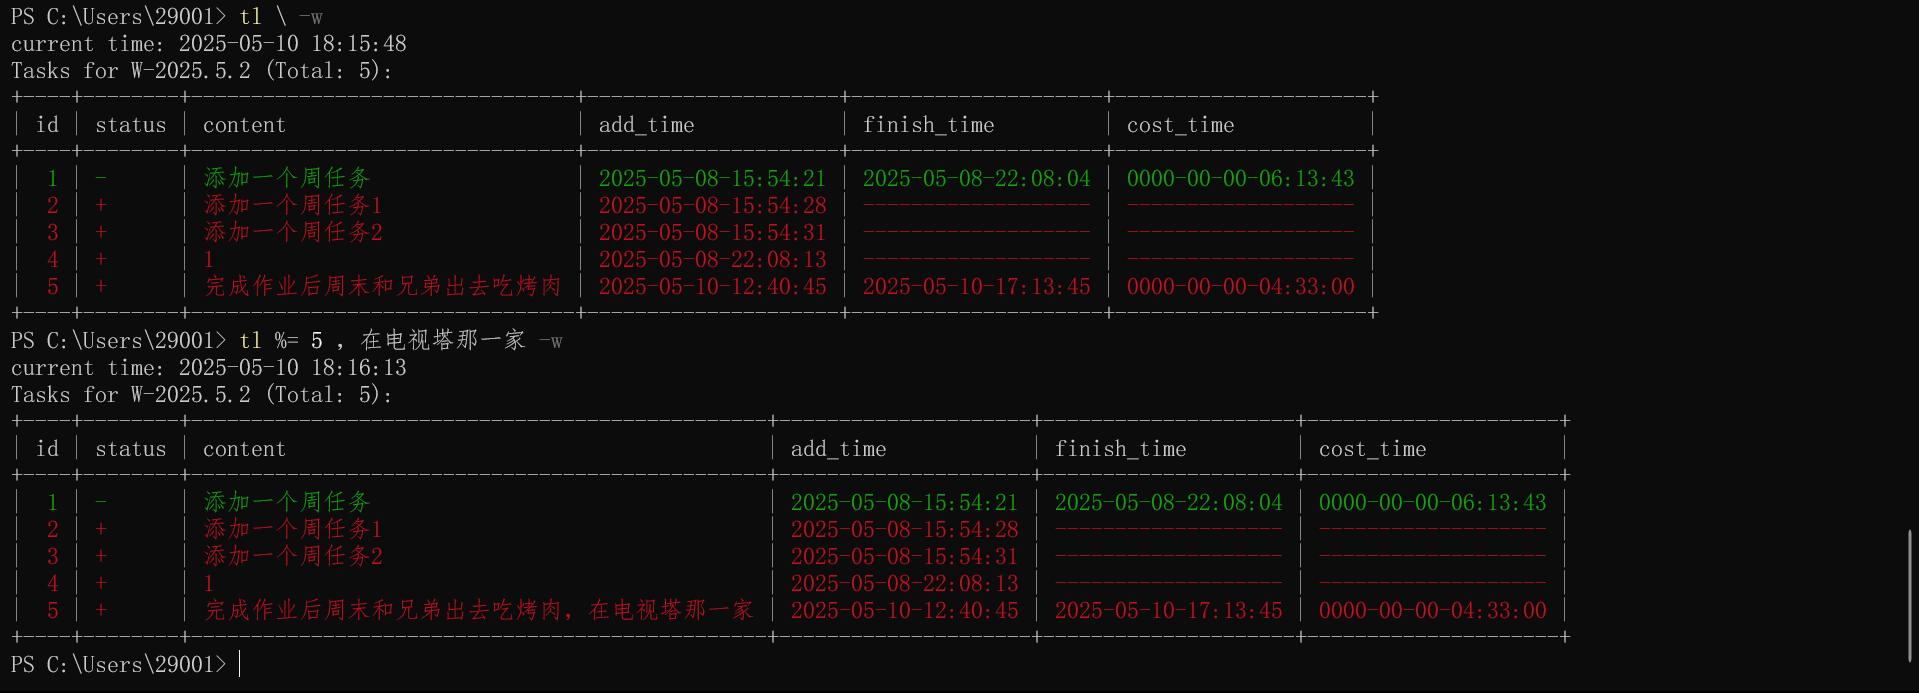Click 'id' header in the lower table

(x=47, y=449)
